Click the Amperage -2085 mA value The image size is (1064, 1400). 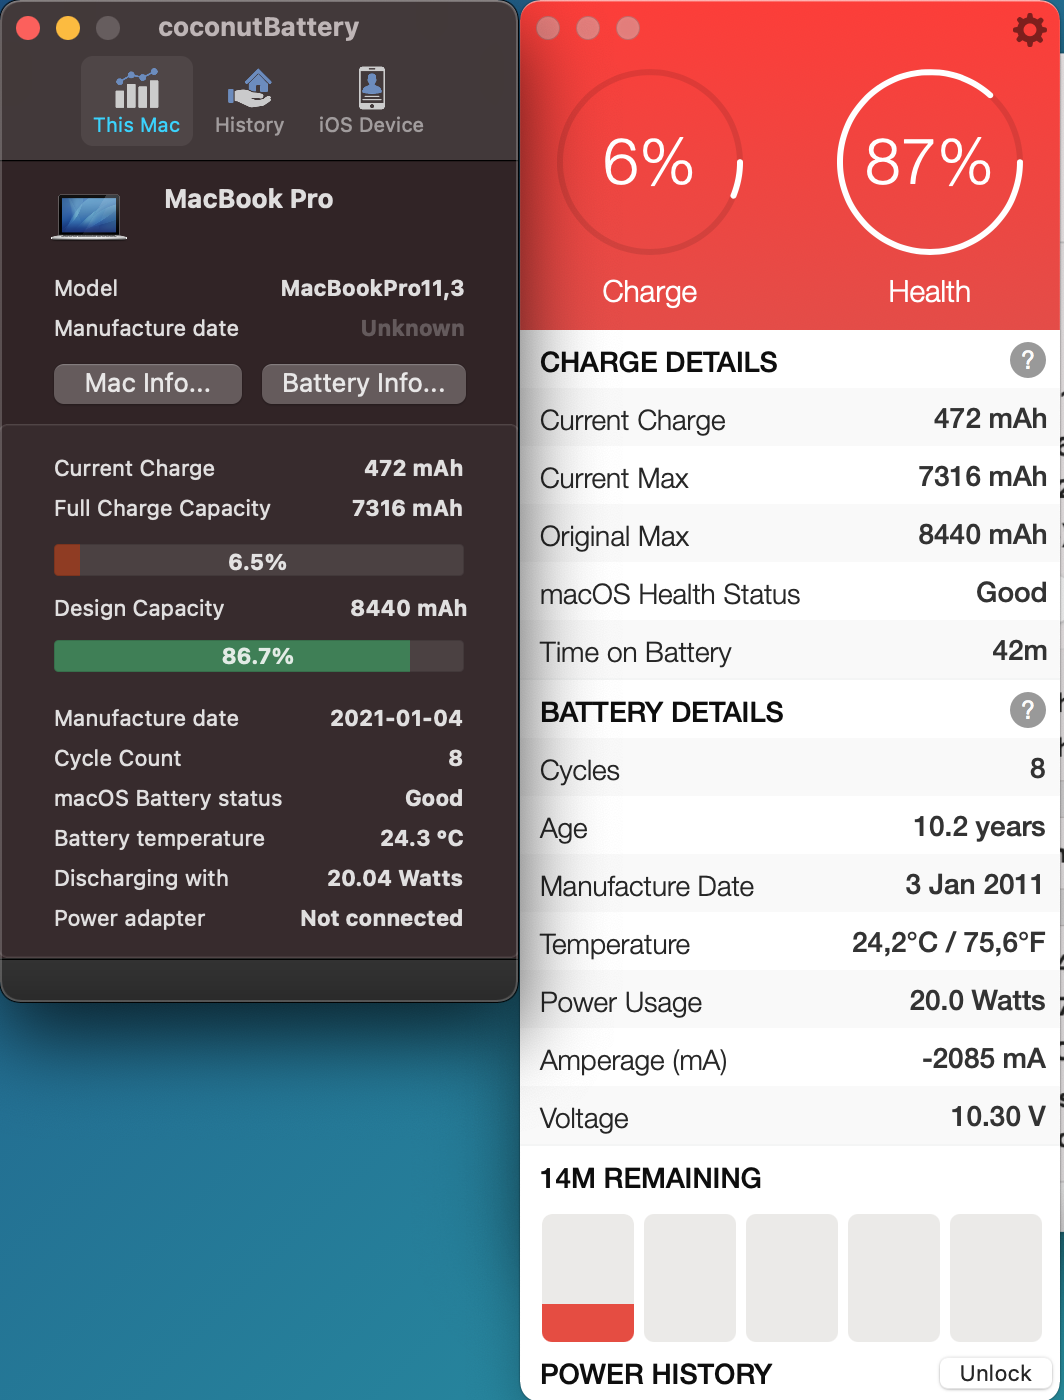[x=984, y=1059]
